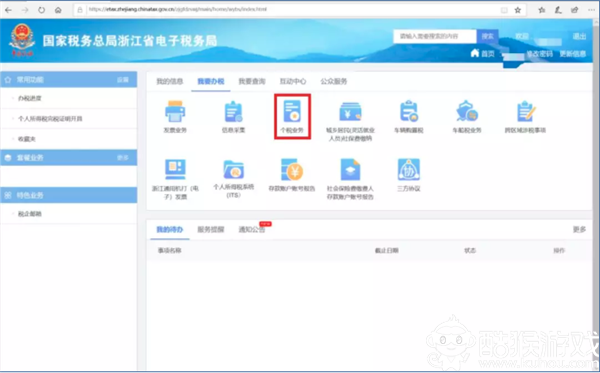Click the national emblem tax bureau logo
600x373 pixels.
click(x=22, y=40)
